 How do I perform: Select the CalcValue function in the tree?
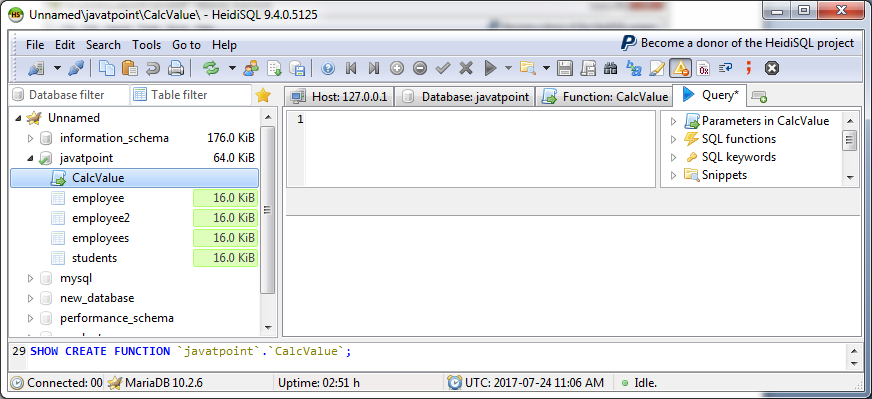[134, 178]
